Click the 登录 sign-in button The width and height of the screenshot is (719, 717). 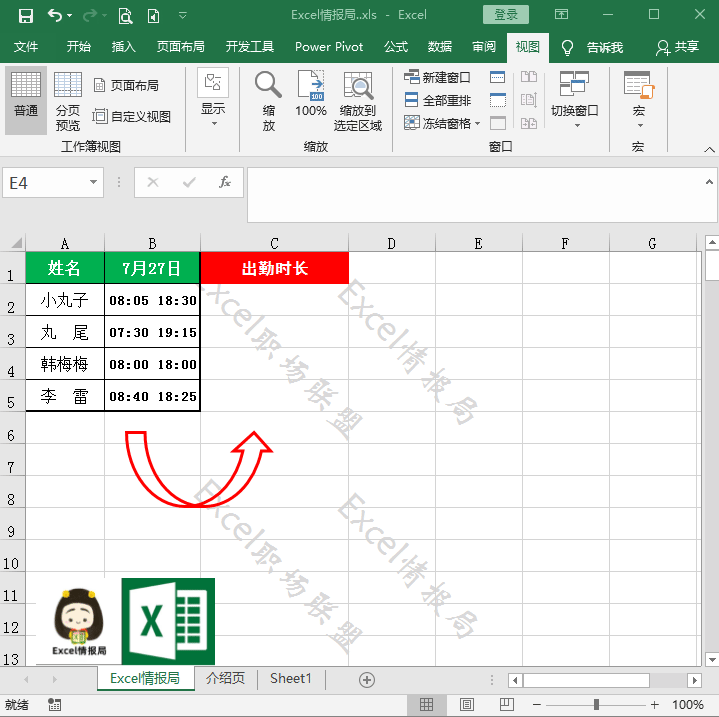pyautogui.click(x=506, y=15)
